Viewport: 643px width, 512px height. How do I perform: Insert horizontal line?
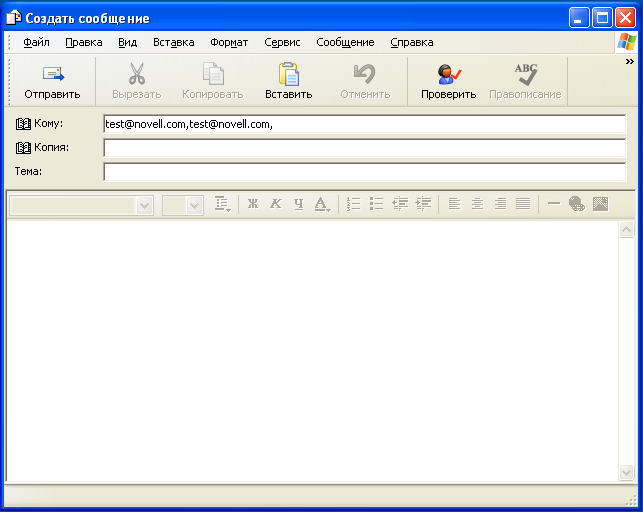tap(554, 203)
